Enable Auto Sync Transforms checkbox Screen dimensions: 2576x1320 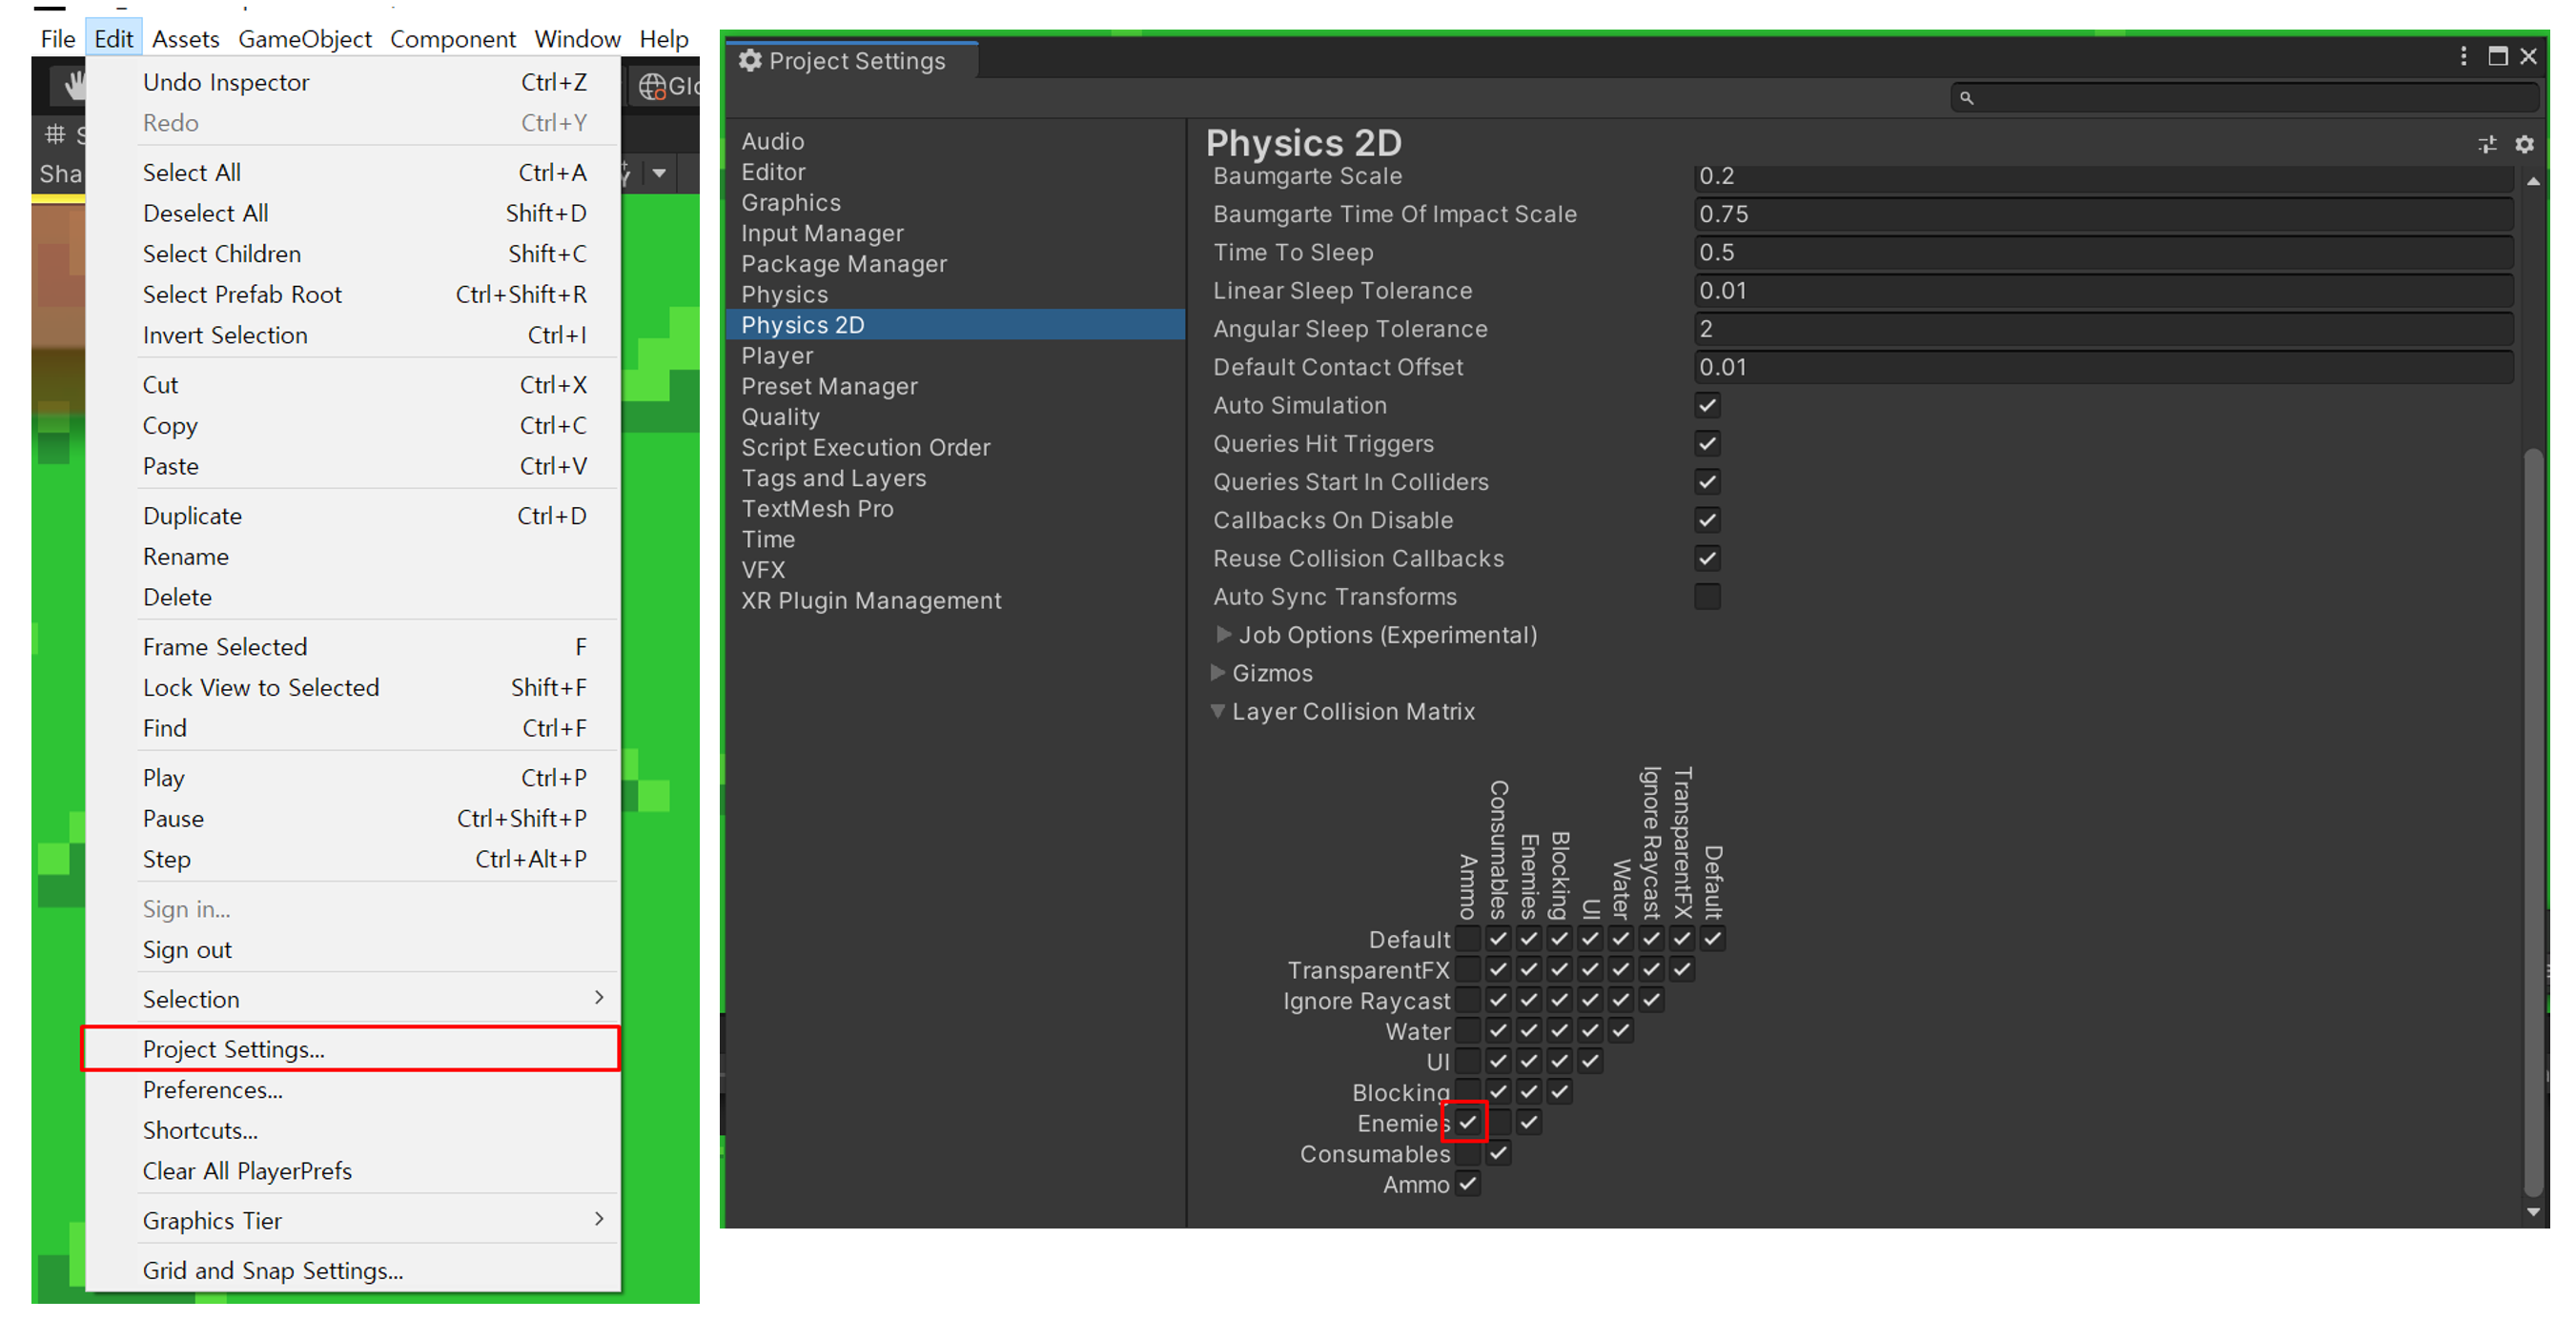click(x=1707, y=597)
